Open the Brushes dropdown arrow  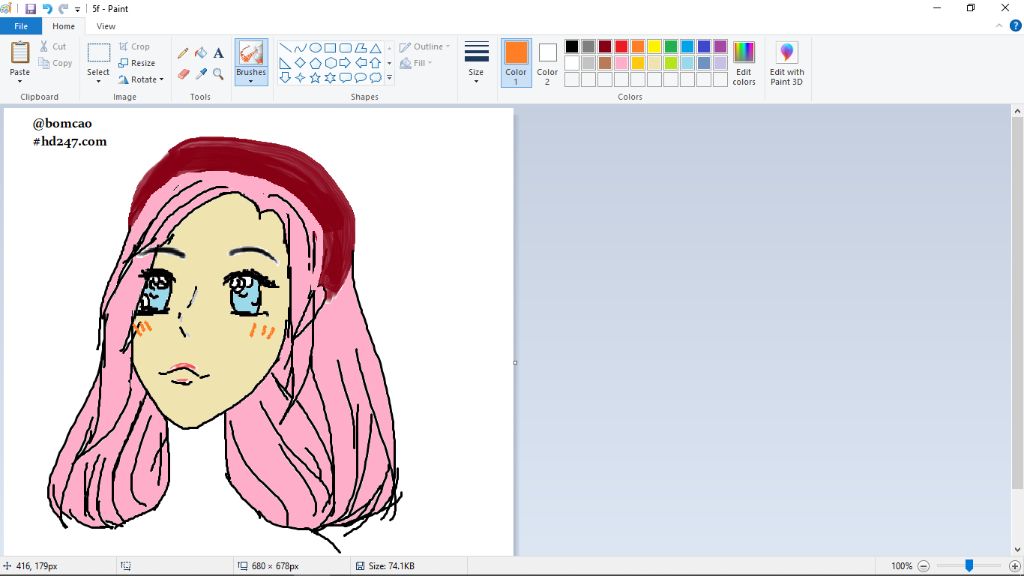[x=251, y=81]
